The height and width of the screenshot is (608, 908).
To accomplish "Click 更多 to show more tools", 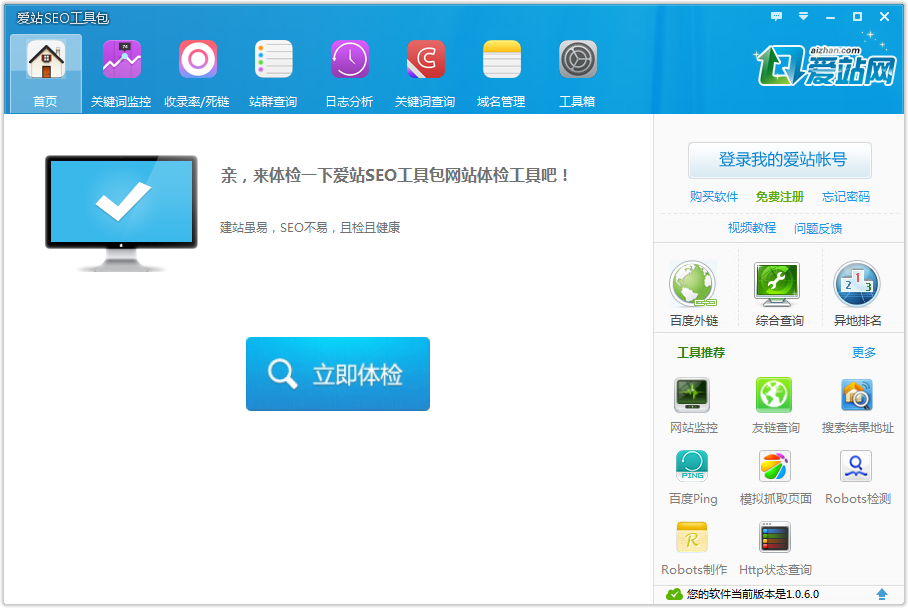I will tap(864, 353).
